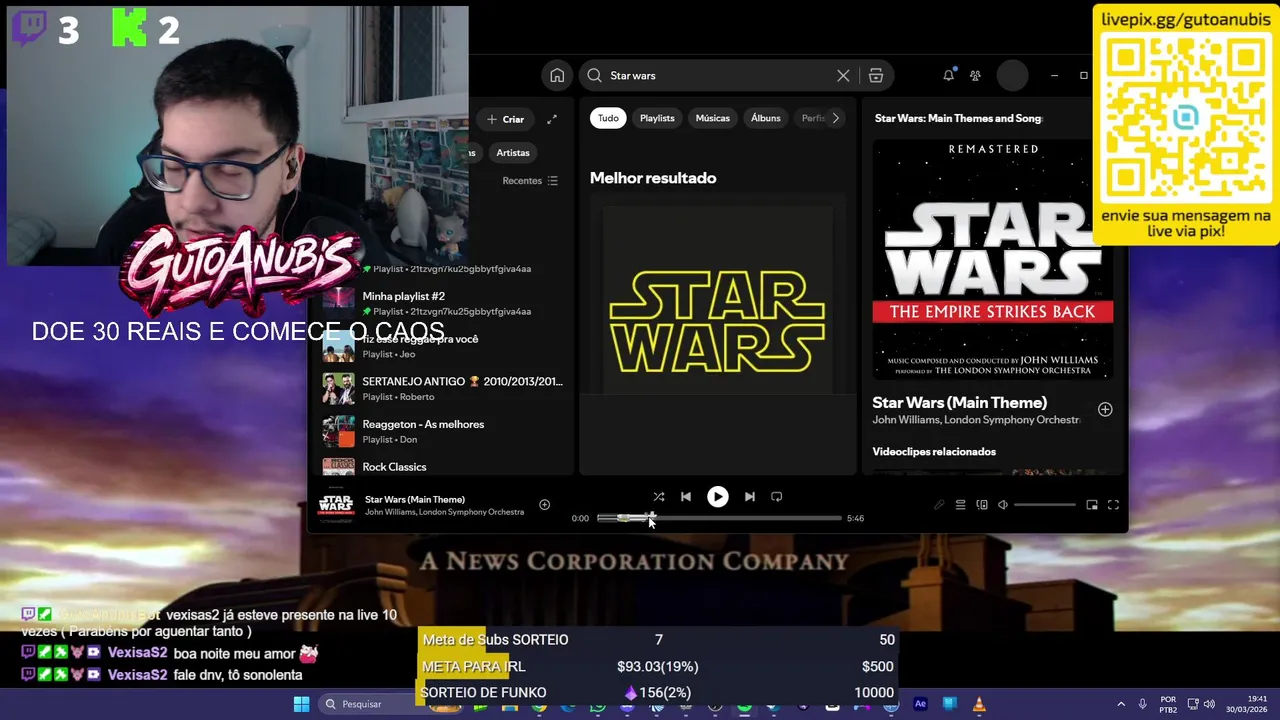The width and height of the screenshot is (1280, 720).
Task: Toggle repeat mode in player bar
Action: tap(776, 496)
